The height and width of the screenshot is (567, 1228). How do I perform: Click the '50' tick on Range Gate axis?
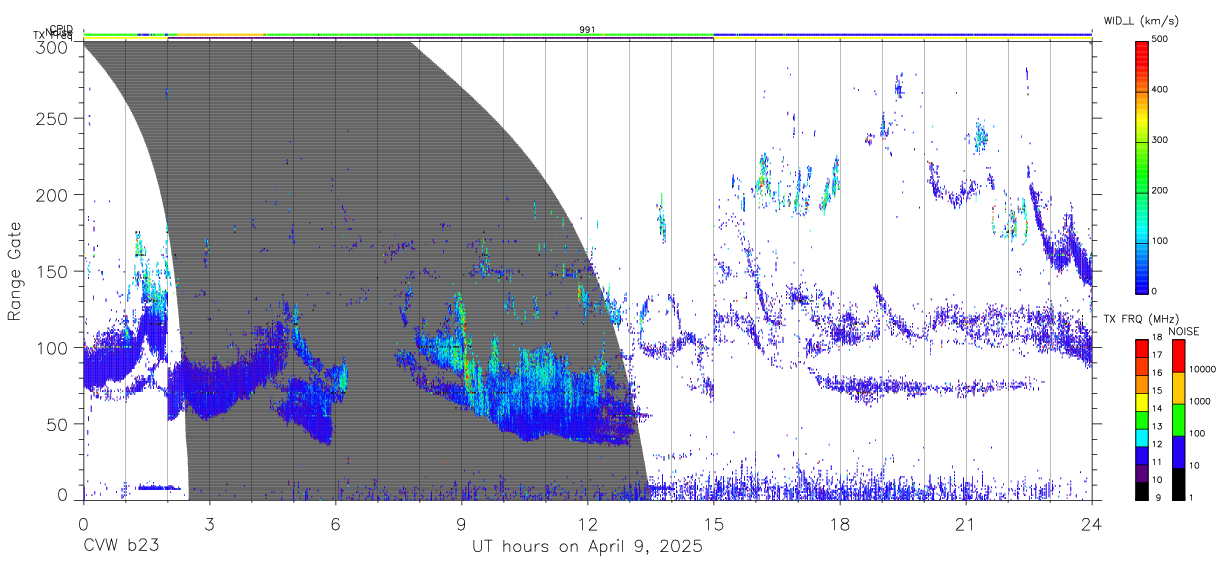tap(59, 424)
